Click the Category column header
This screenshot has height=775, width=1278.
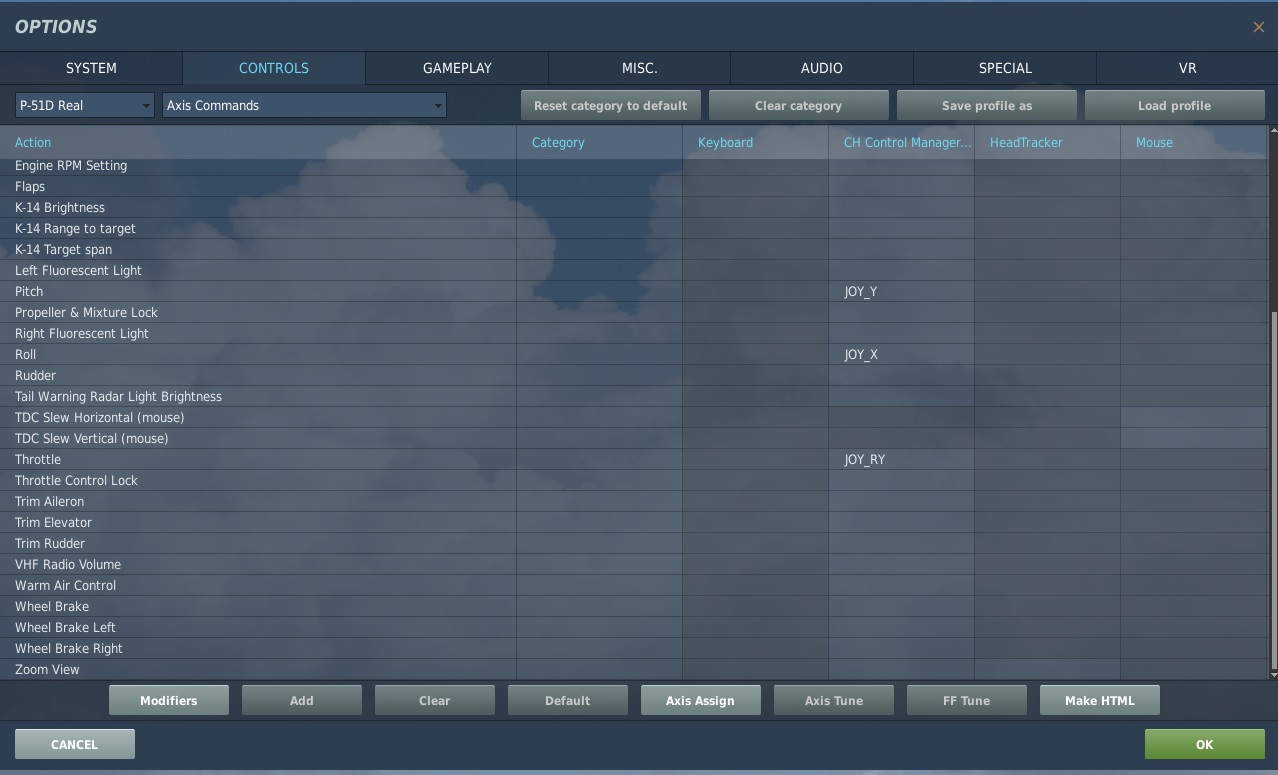tap(599, 142)
